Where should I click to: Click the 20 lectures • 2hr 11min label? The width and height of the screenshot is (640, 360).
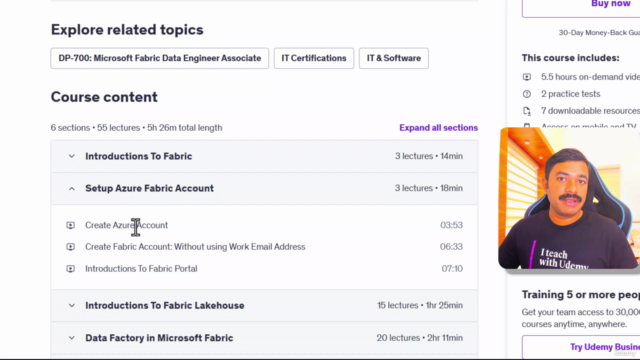point(420,338)
